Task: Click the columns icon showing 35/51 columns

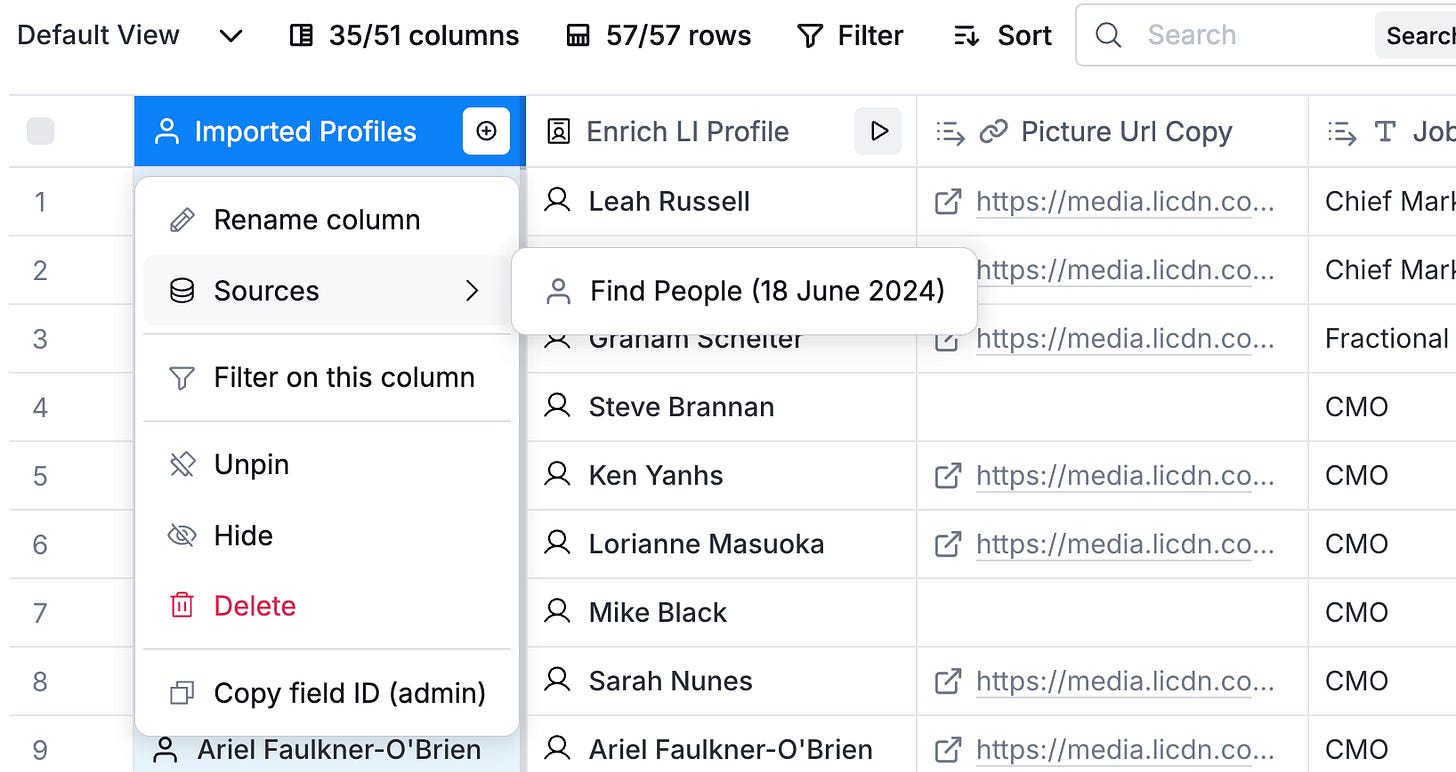Action: point(300,36)
